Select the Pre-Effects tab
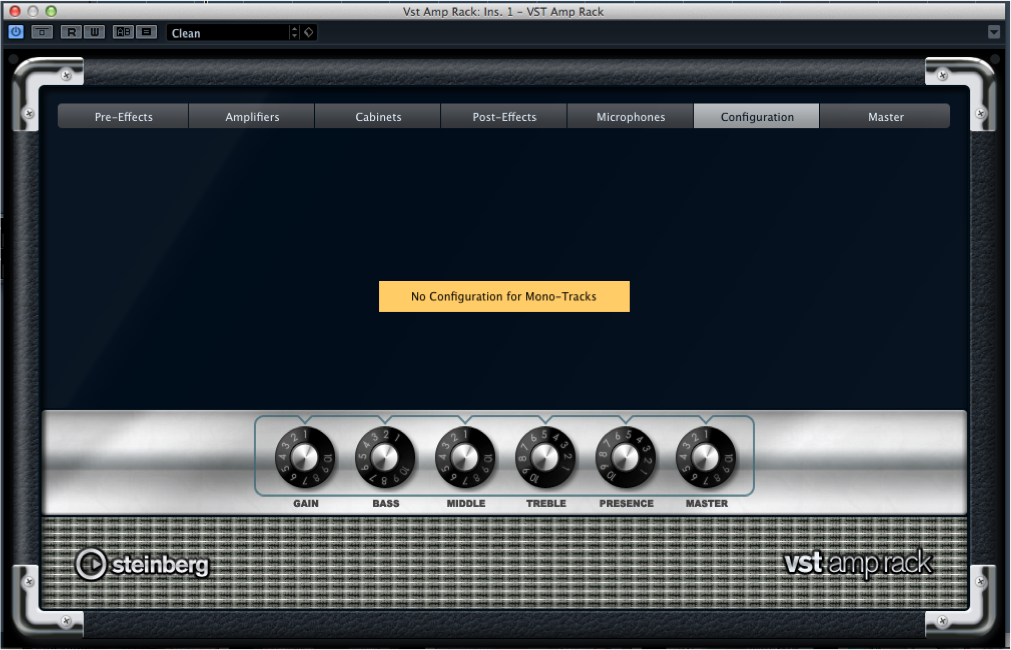Screen dimensions: 1011x650 pyautogui.click(x=122, y=116)
